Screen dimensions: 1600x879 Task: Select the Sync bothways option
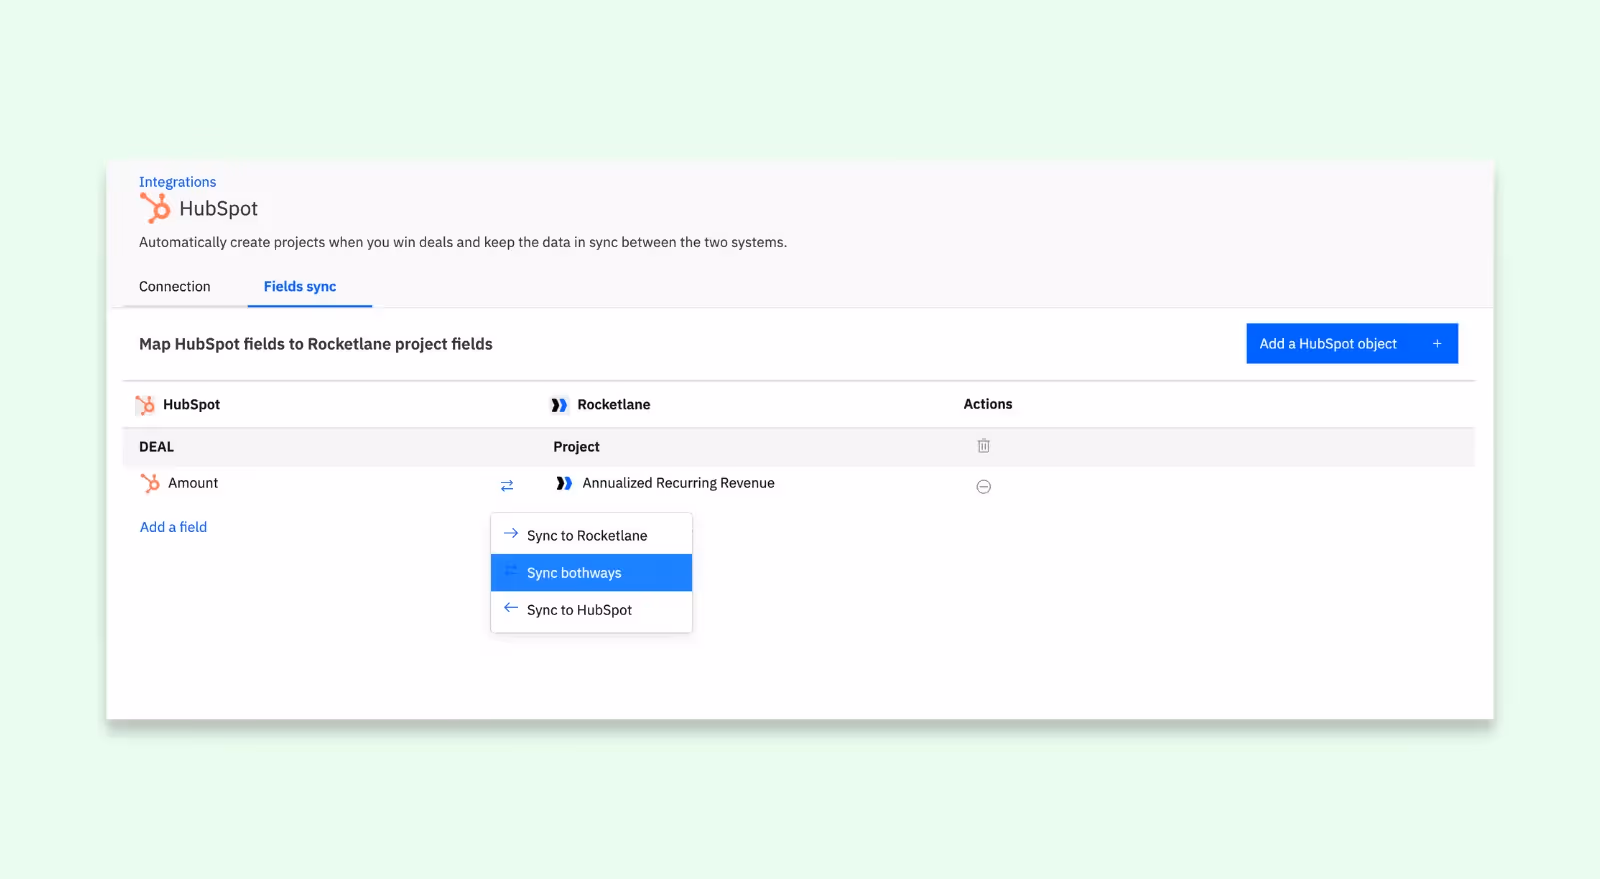tap(591, 573)
